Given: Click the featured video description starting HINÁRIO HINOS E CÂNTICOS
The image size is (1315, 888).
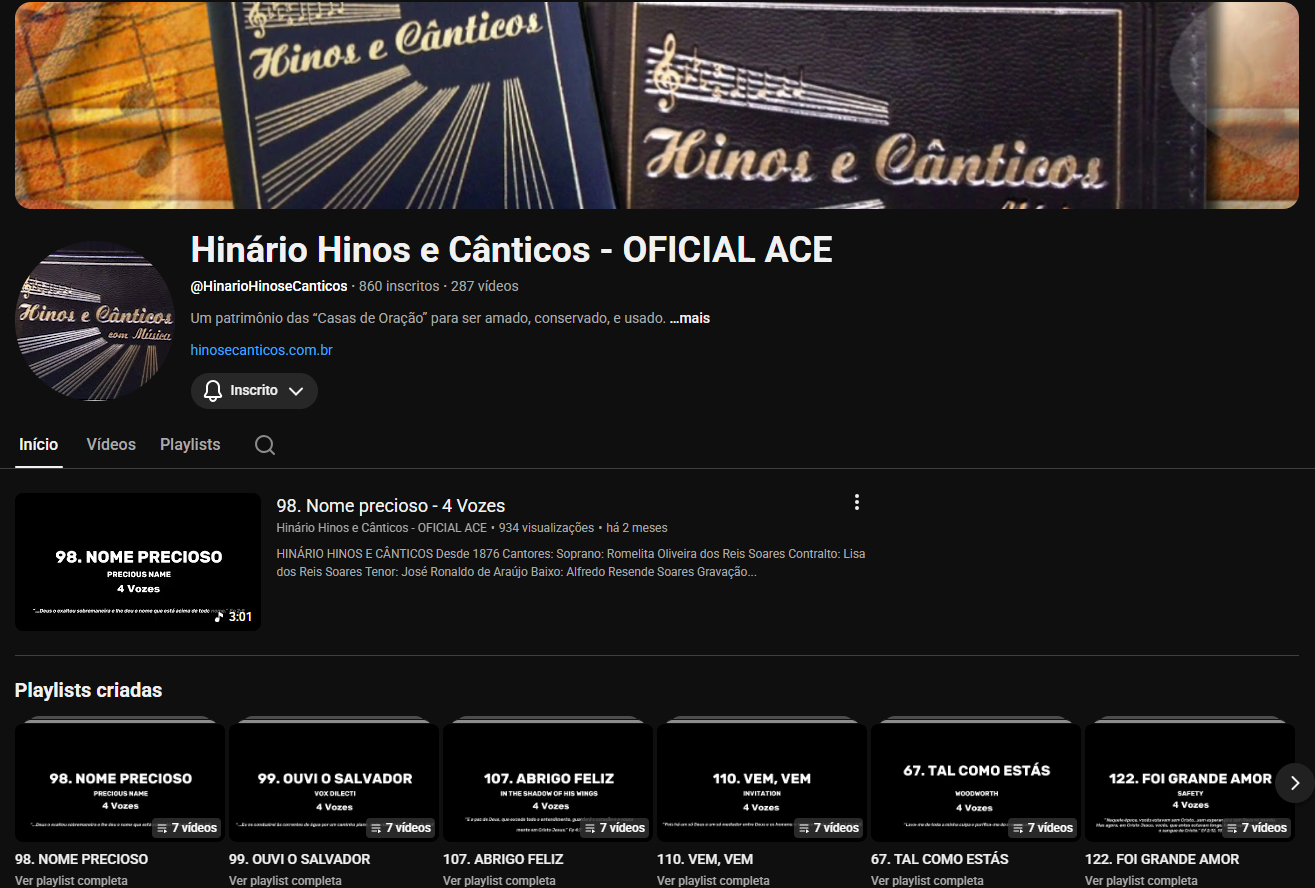Looking at the screenshot, I should (x=571, y=563).
